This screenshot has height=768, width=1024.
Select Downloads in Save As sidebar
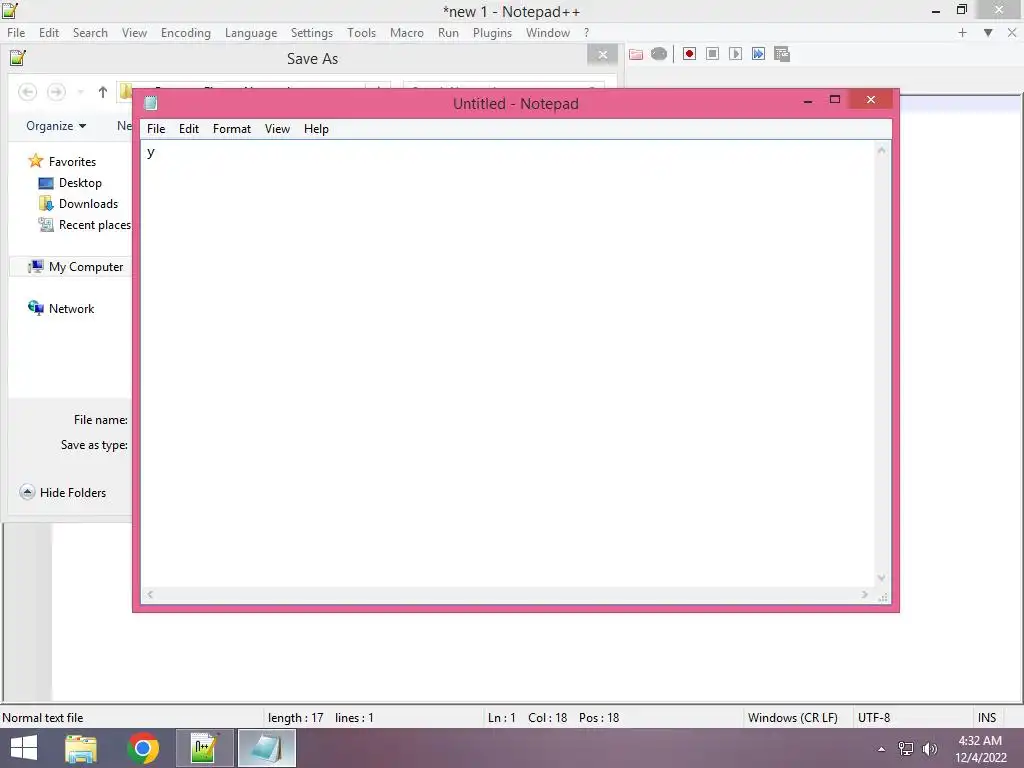point(78,204)
